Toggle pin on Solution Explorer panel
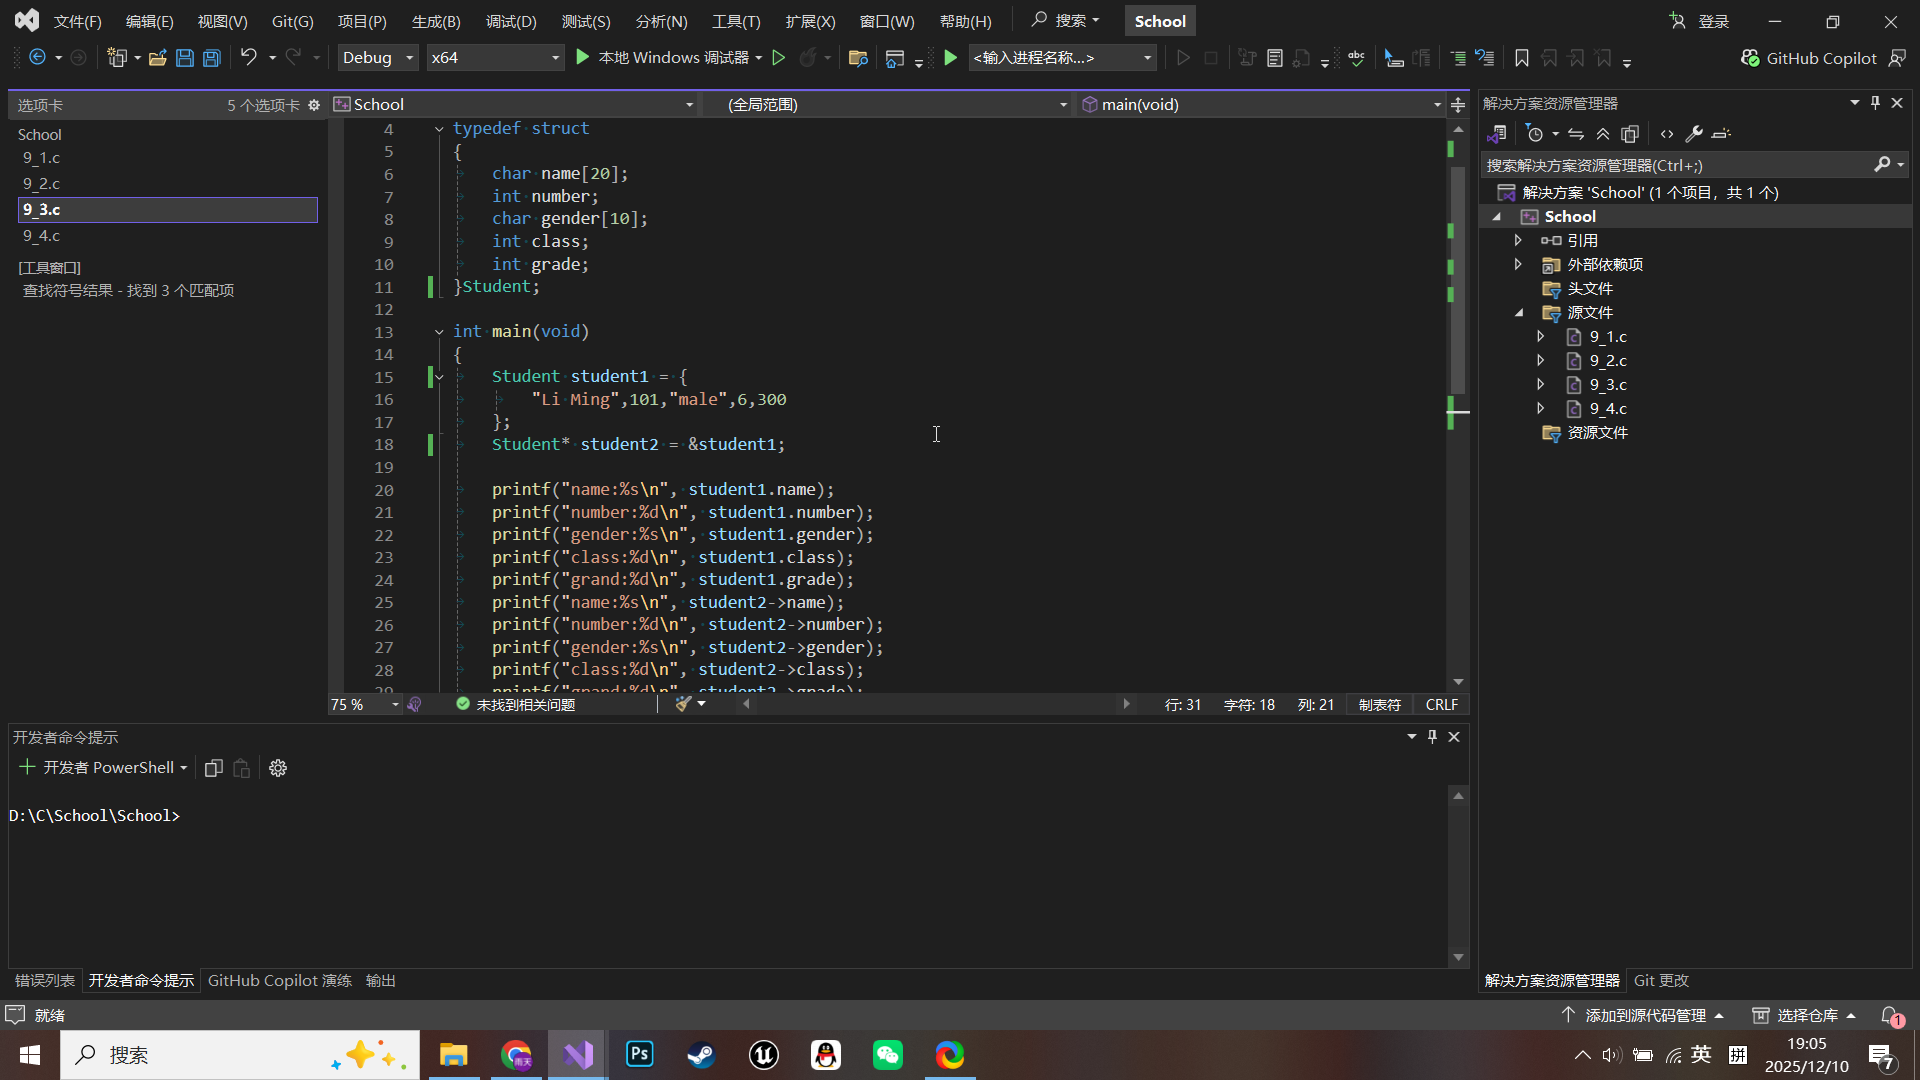The height and width of the screenshot is (1080, 1920). point(1875,103)
